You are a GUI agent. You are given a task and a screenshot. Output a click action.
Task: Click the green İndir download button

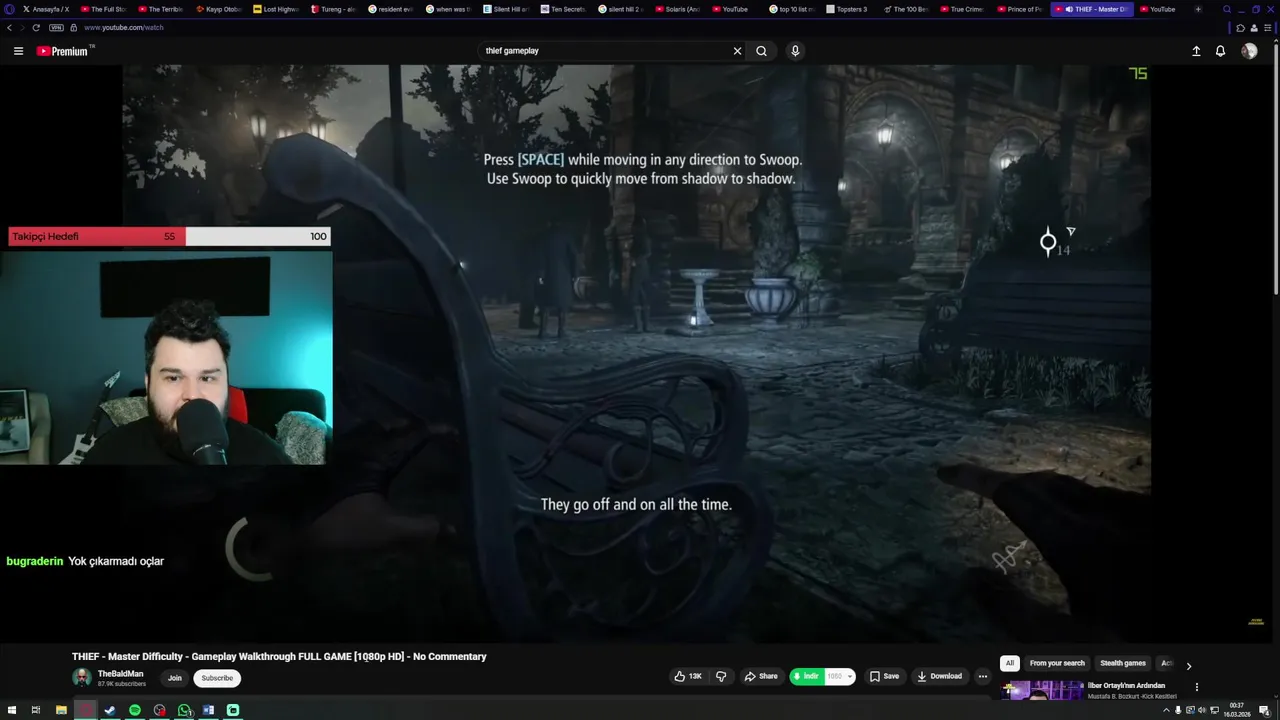[806, 677]
